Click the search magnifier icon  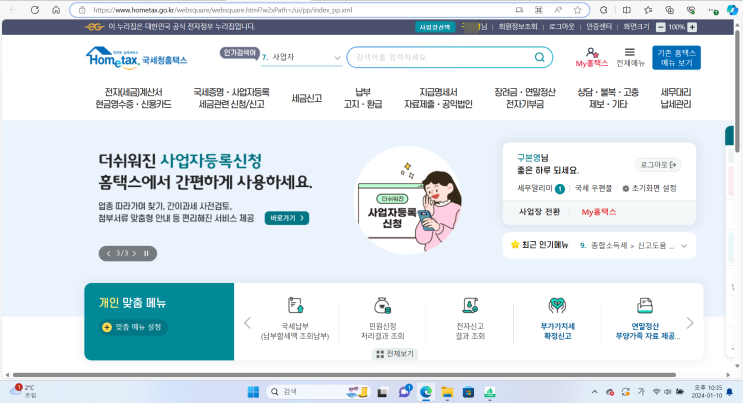539,57
